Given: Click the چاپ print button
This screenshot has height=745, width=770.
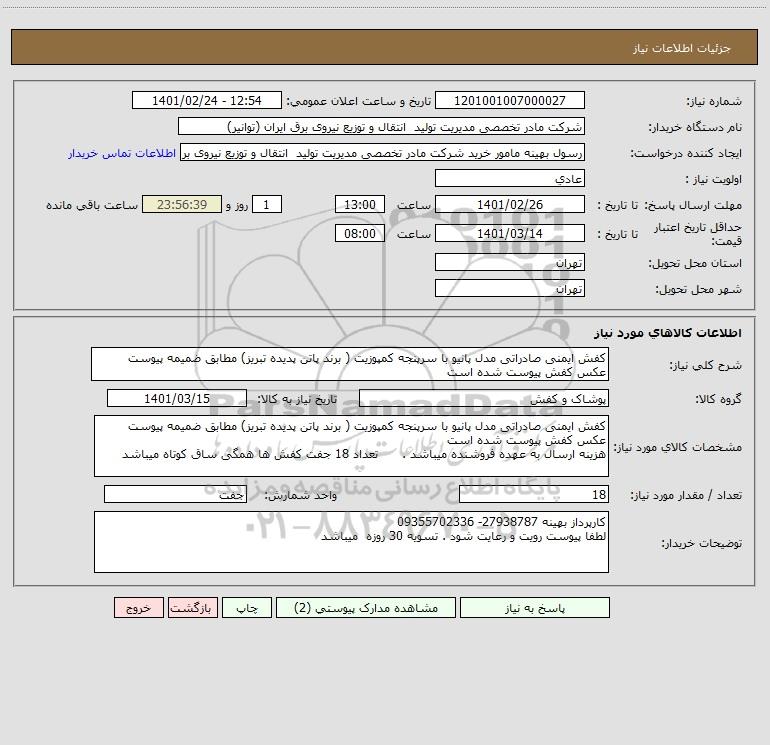Looking at the screenshot, I should (247, 608).
